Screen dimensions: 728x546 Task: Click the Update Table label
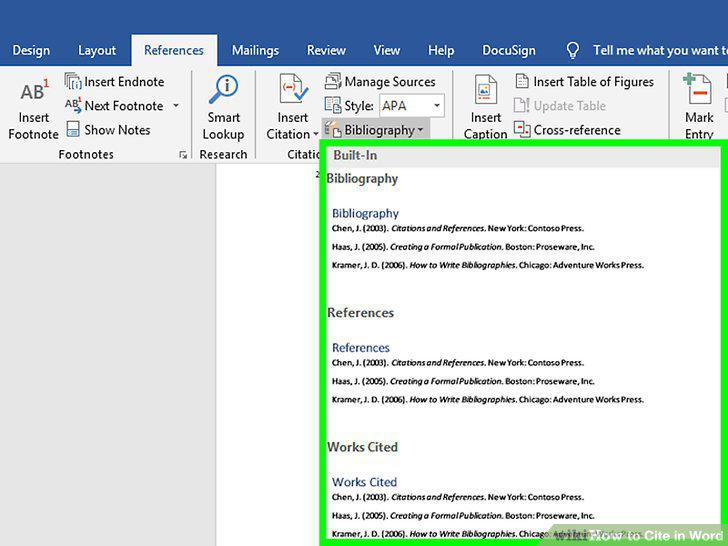(570, 106)
